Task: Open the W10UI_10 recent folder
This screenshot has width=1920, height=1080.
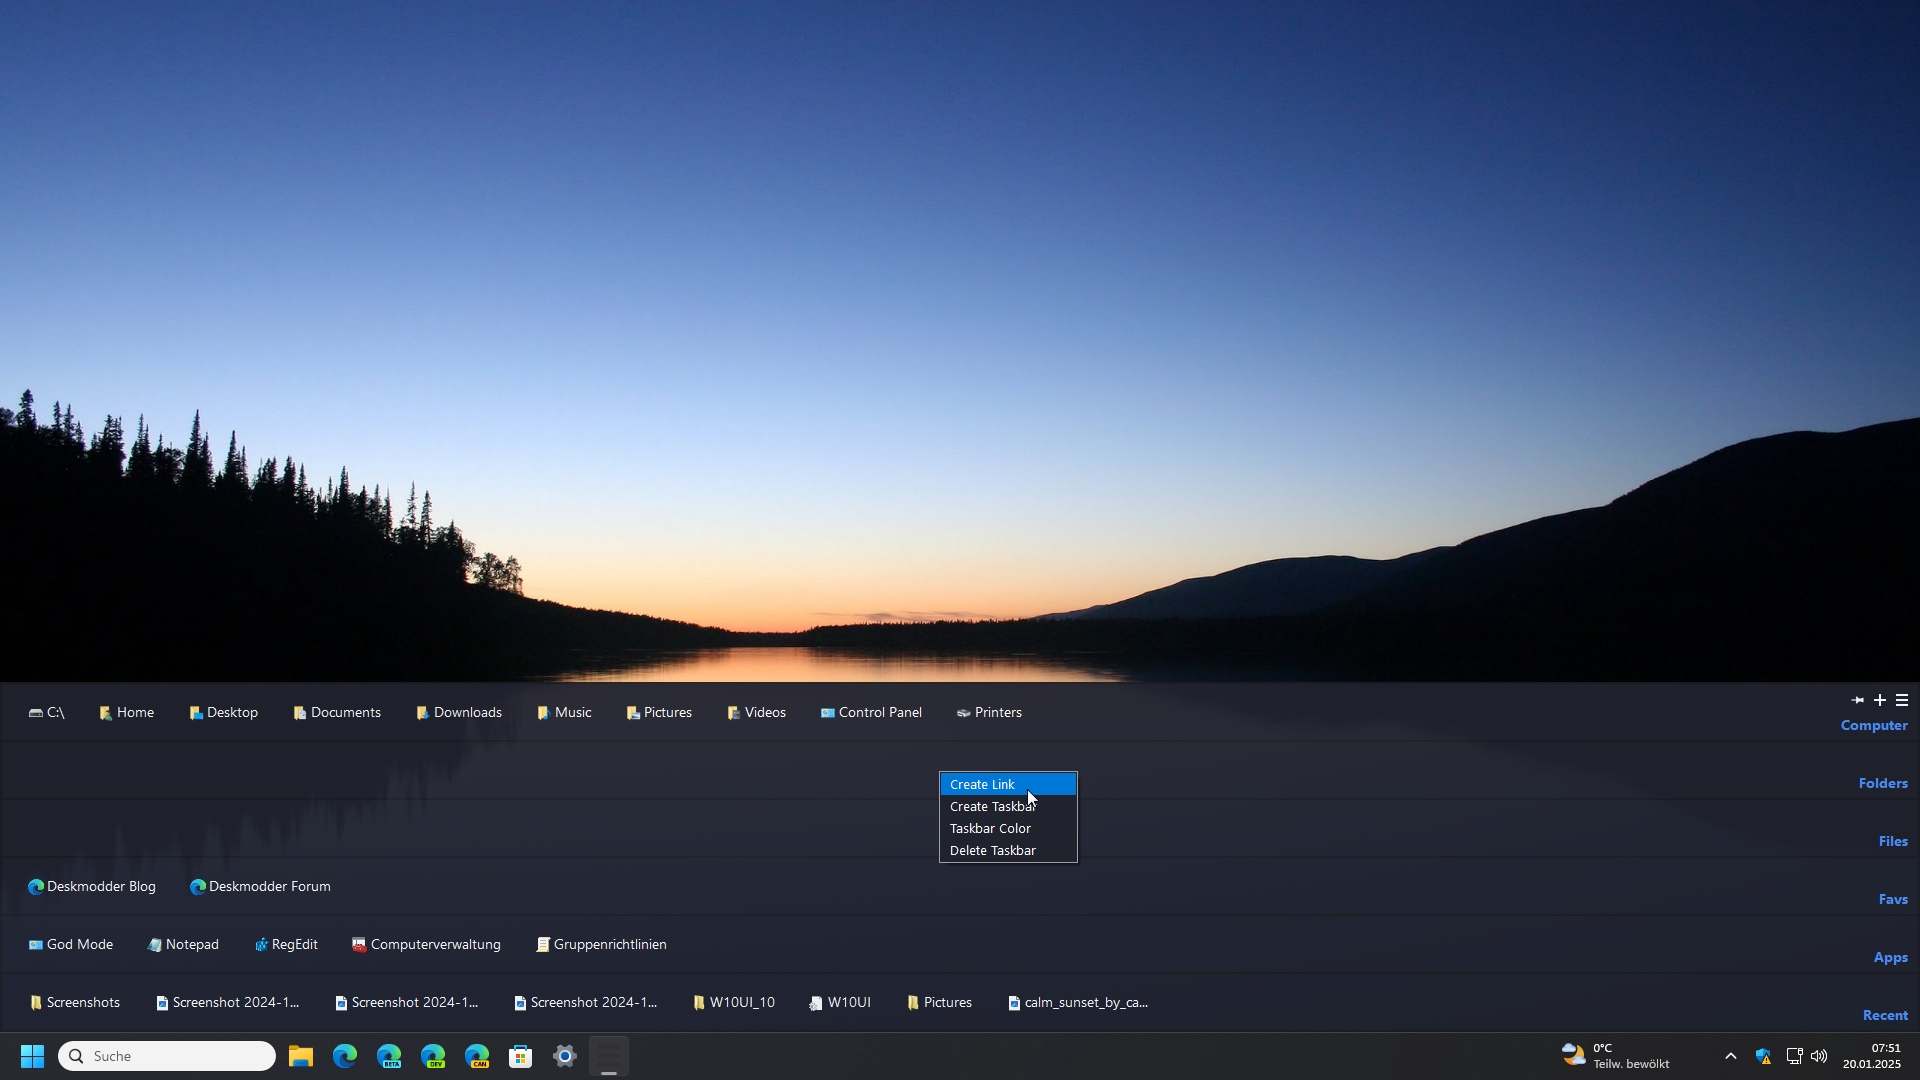Action: pos(733,1003)
